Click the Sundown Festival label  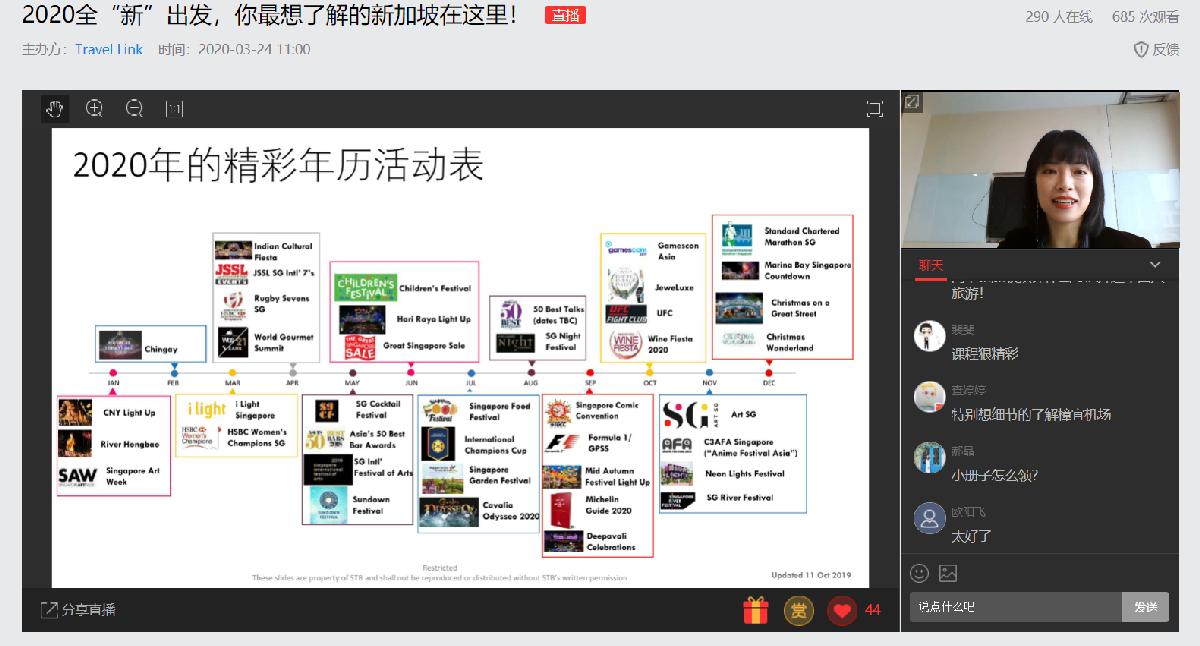(371, 504)
